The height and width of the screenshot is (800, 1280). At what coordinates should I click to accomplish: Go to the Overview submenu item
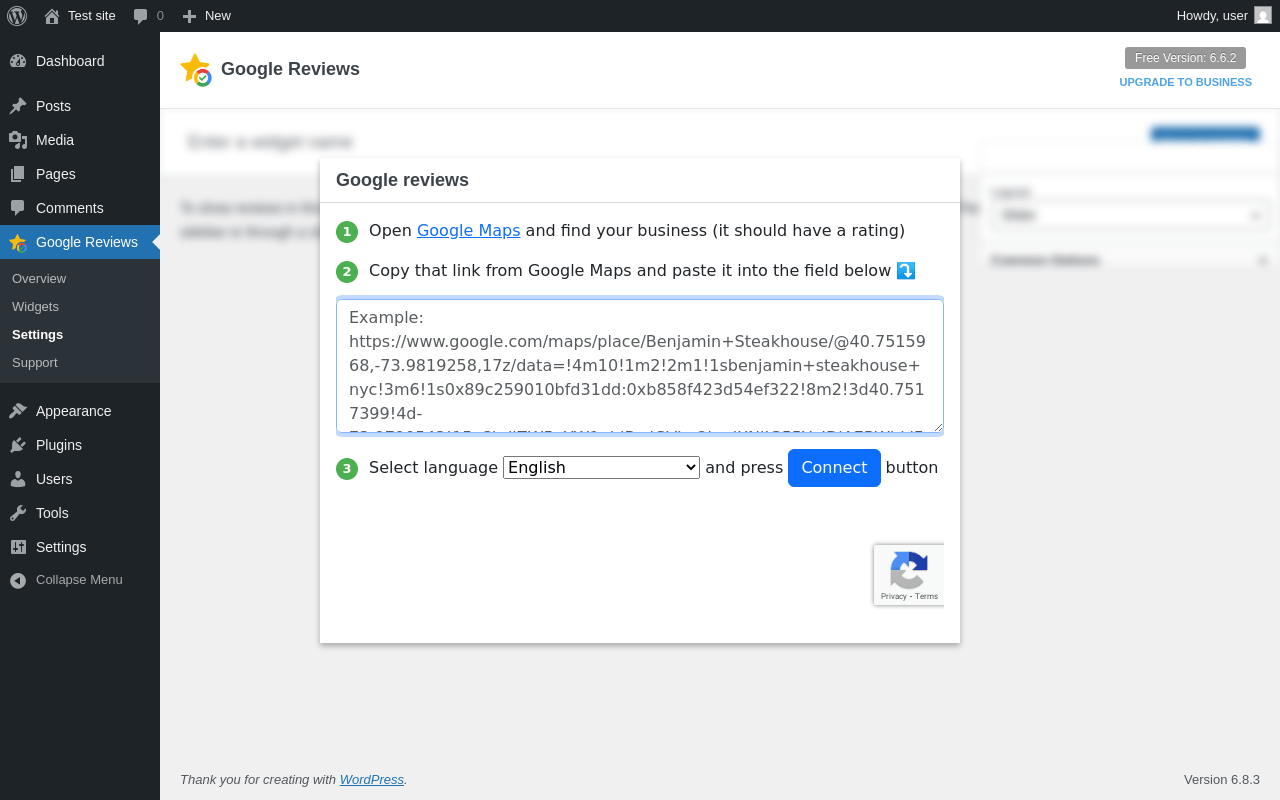[x=39, y=279]
